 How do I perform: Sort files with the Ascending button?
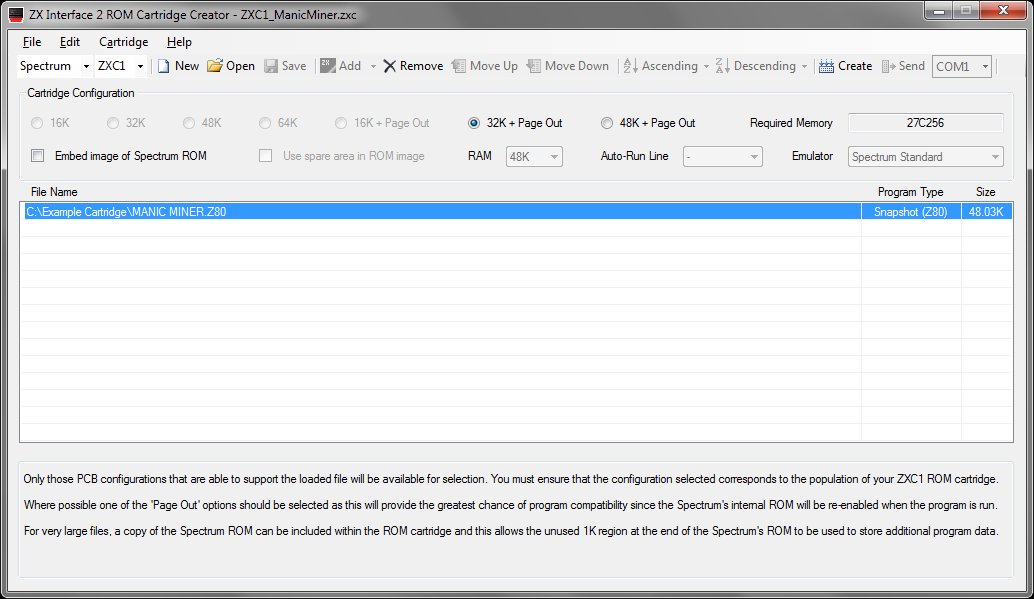(661, 66)
